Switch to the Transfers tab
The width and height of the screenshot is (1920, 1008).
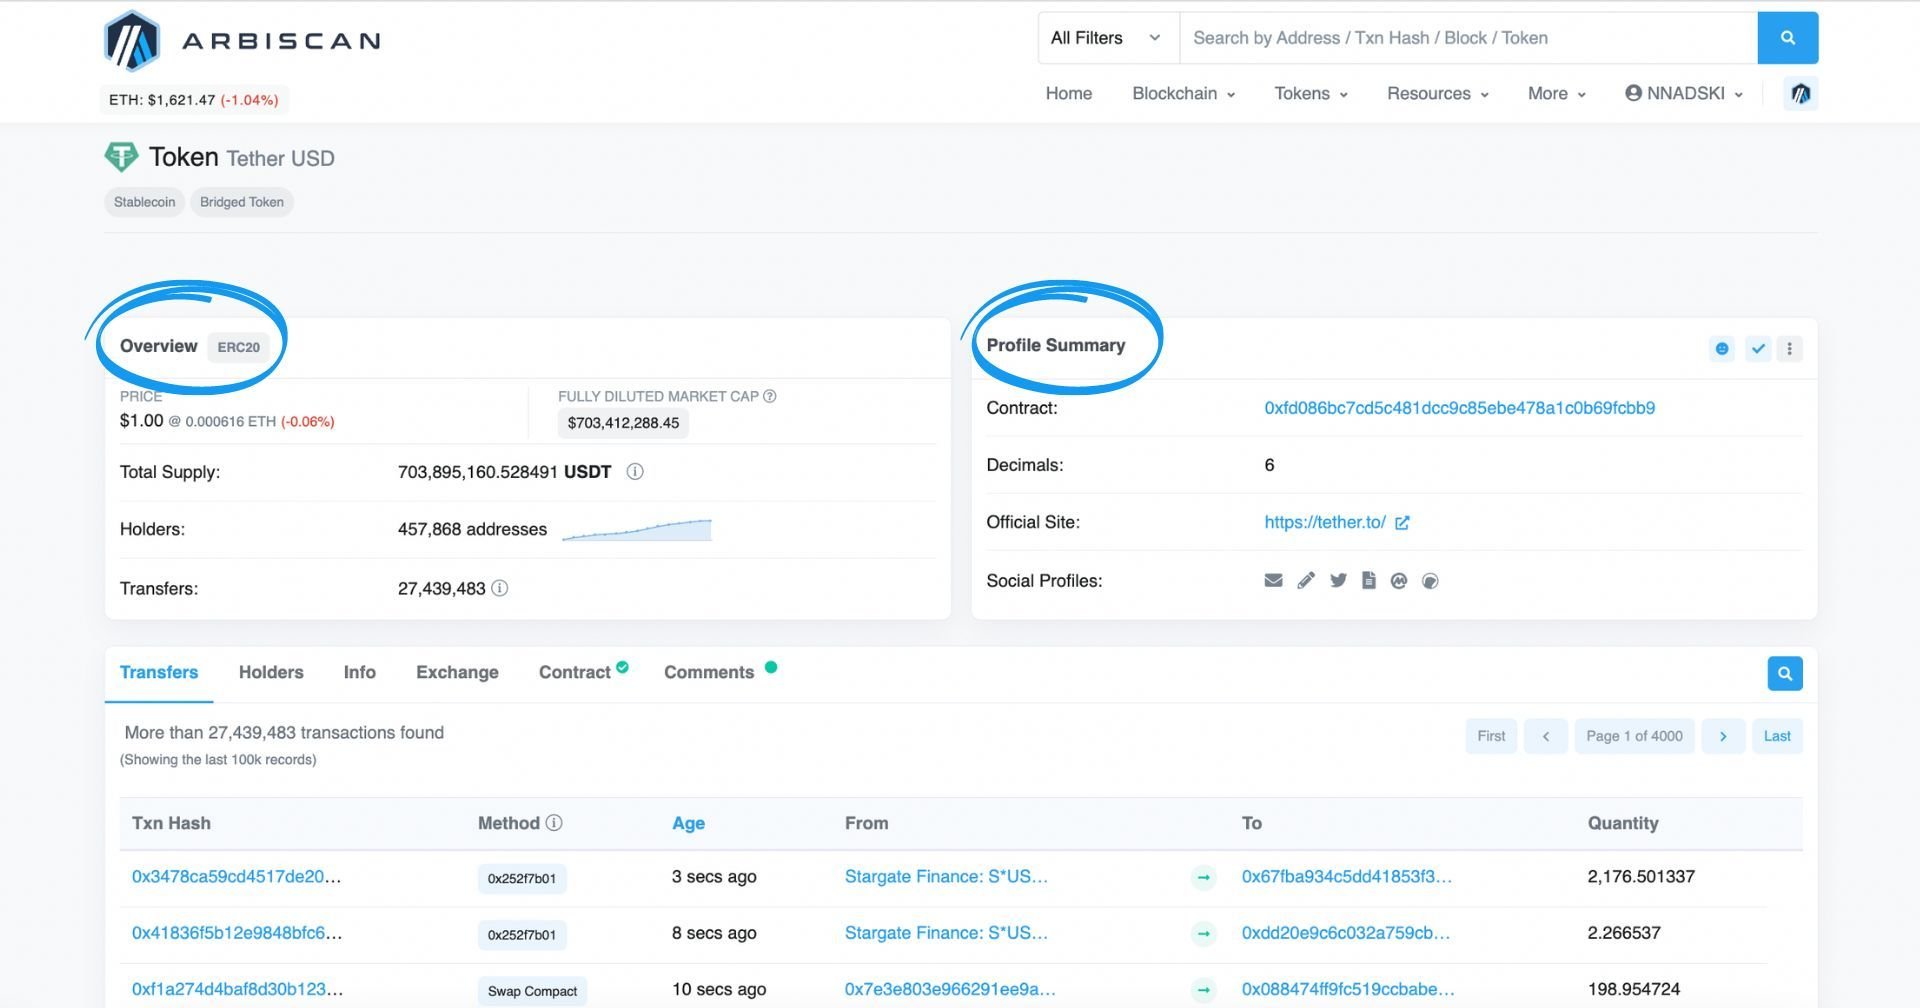coord(159,672)
